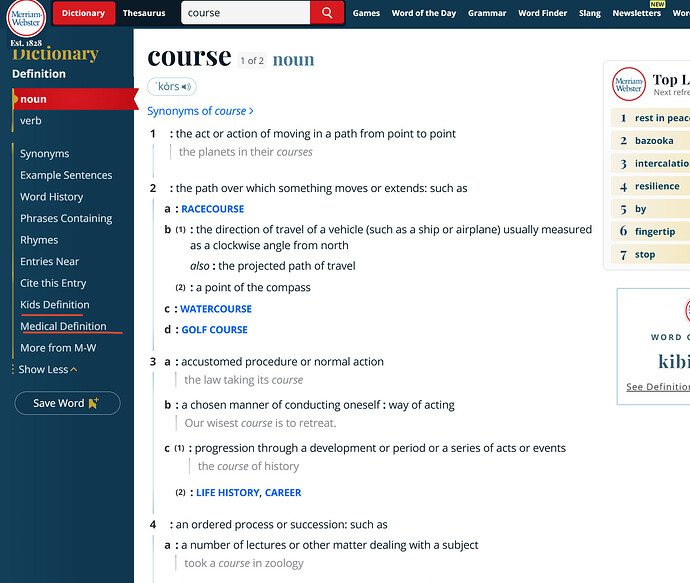Click the red magnifier search button
This screenshot has height=583, width=690.
point(327,13)
